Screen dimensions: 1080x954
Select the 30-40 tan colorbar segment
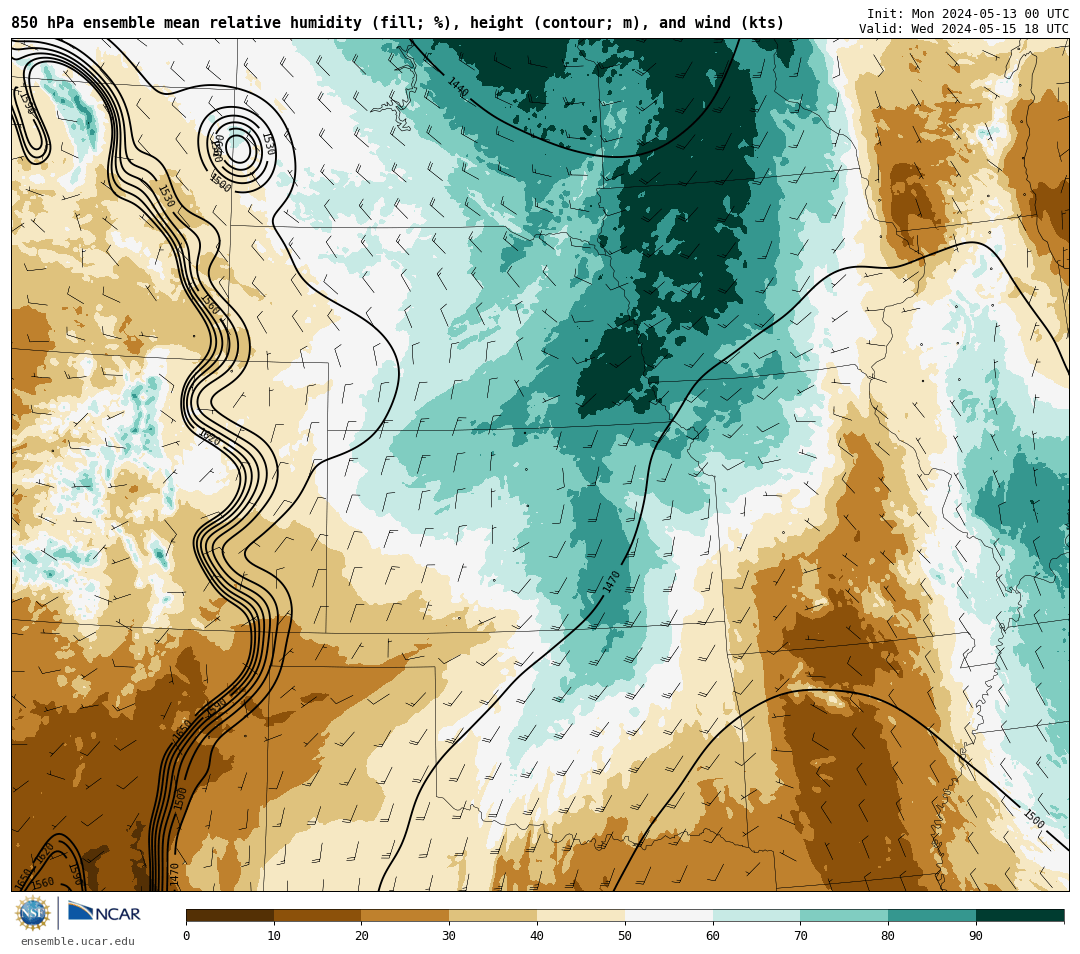[493, 916]
